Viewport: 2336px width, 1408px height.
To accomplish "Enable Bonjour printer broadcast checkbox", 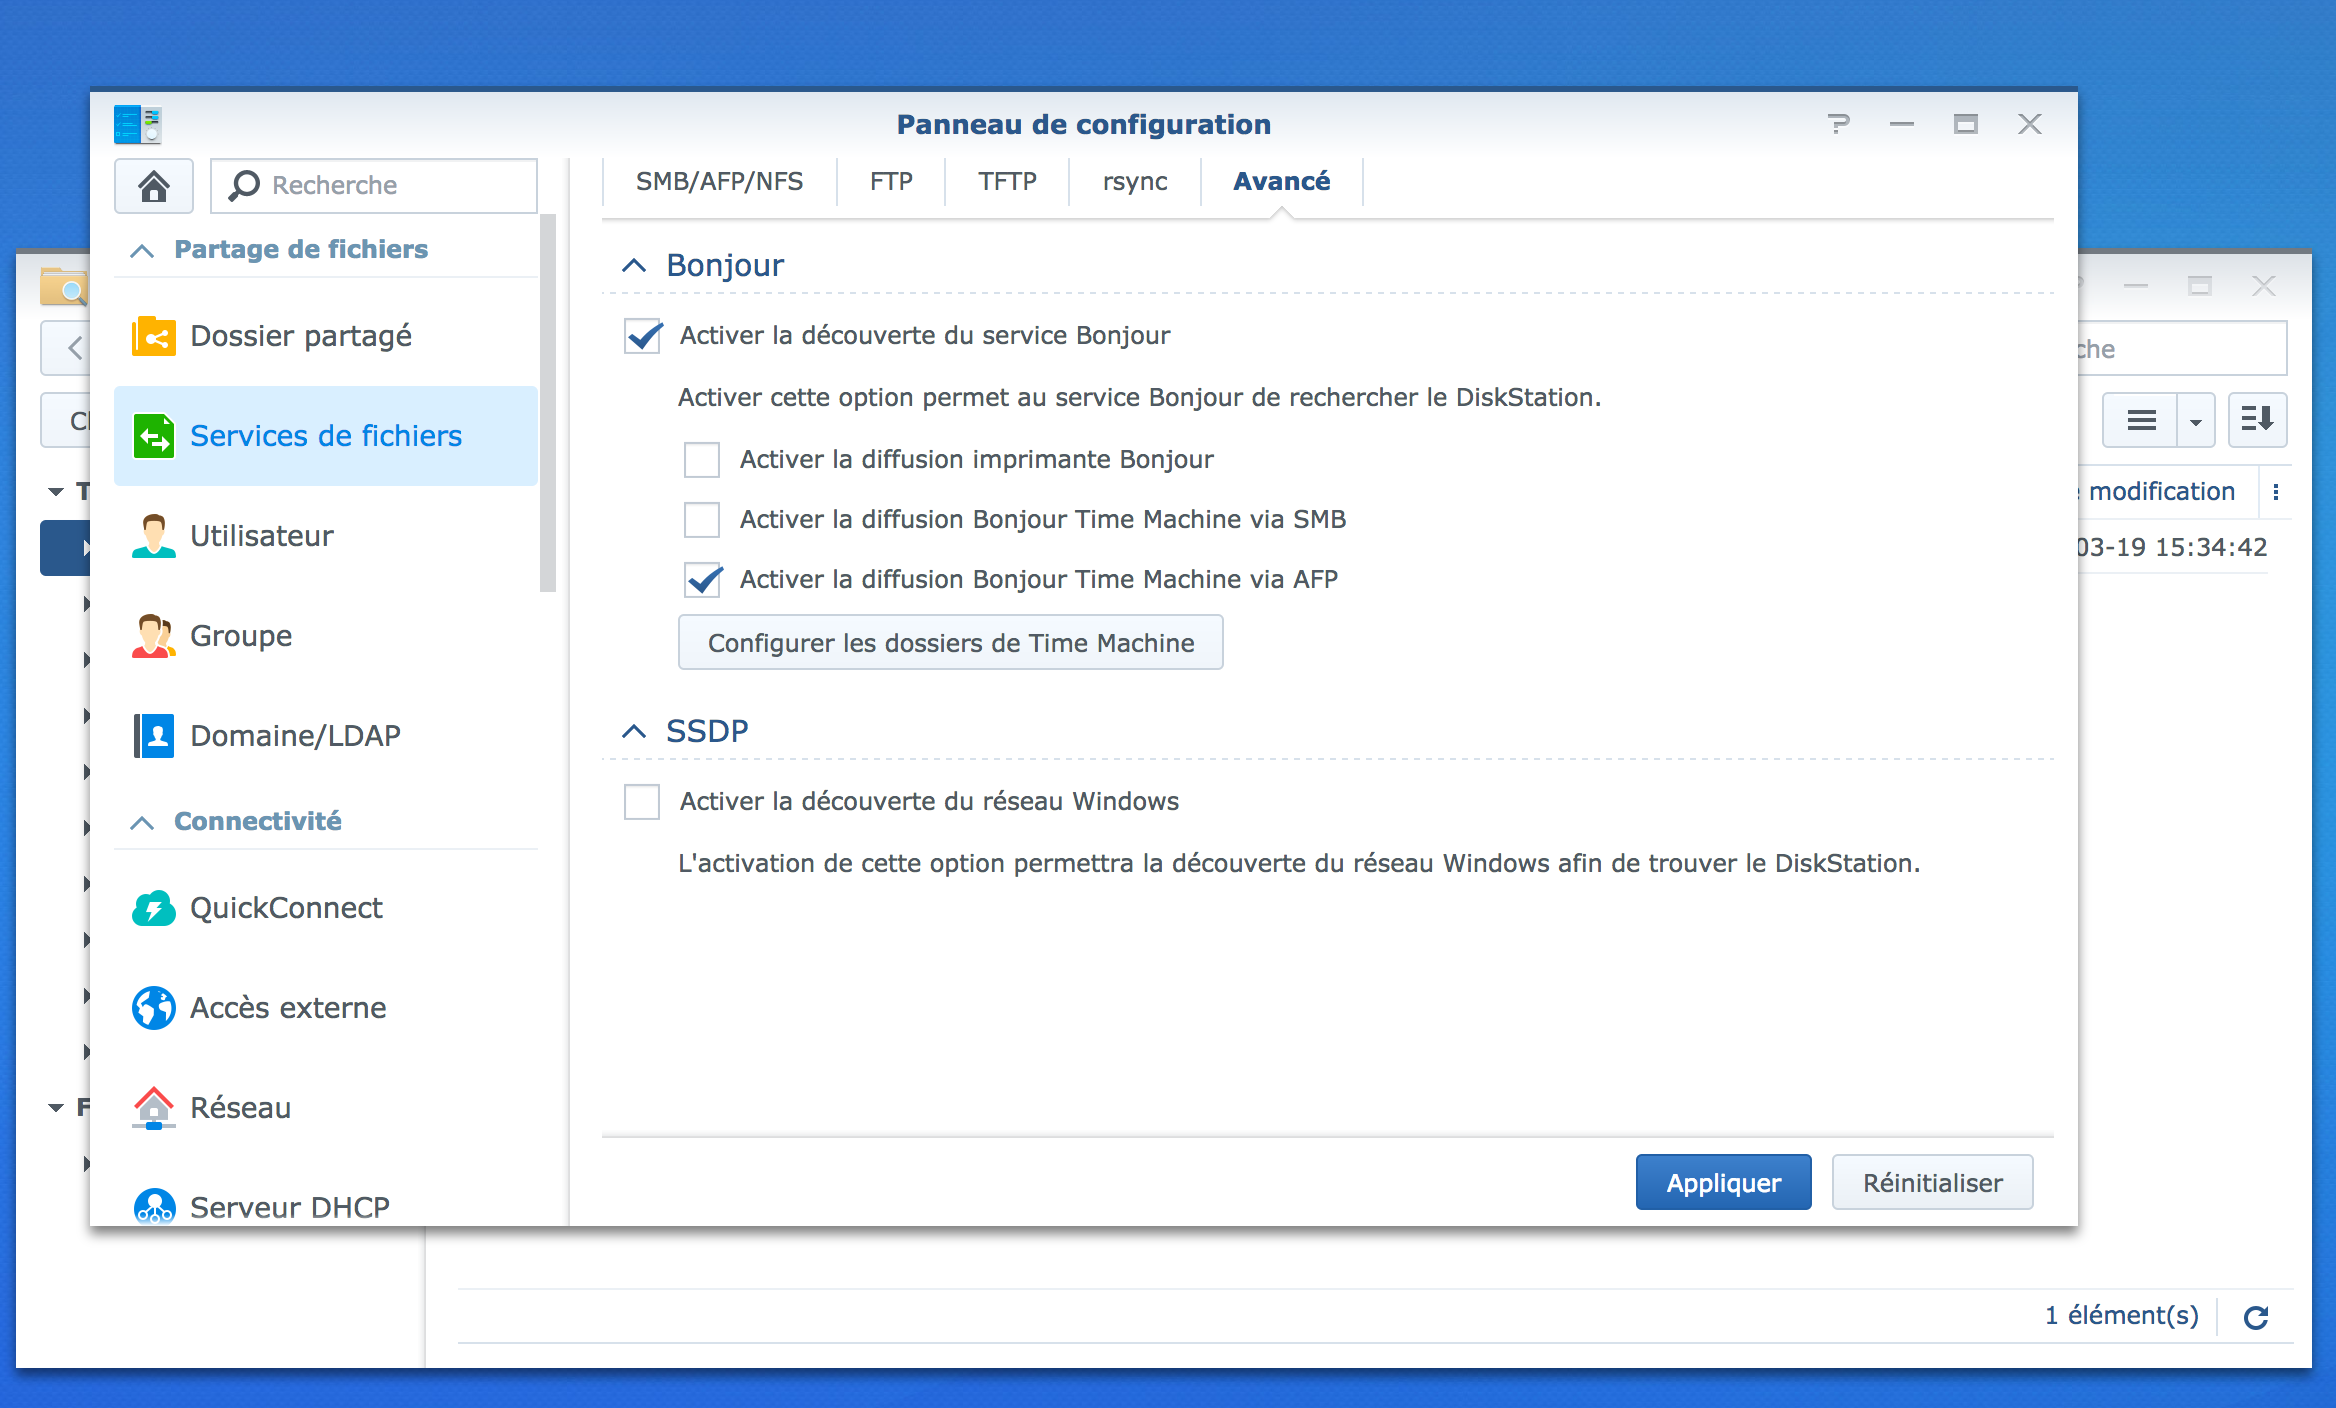I will [x=702, y=460].
